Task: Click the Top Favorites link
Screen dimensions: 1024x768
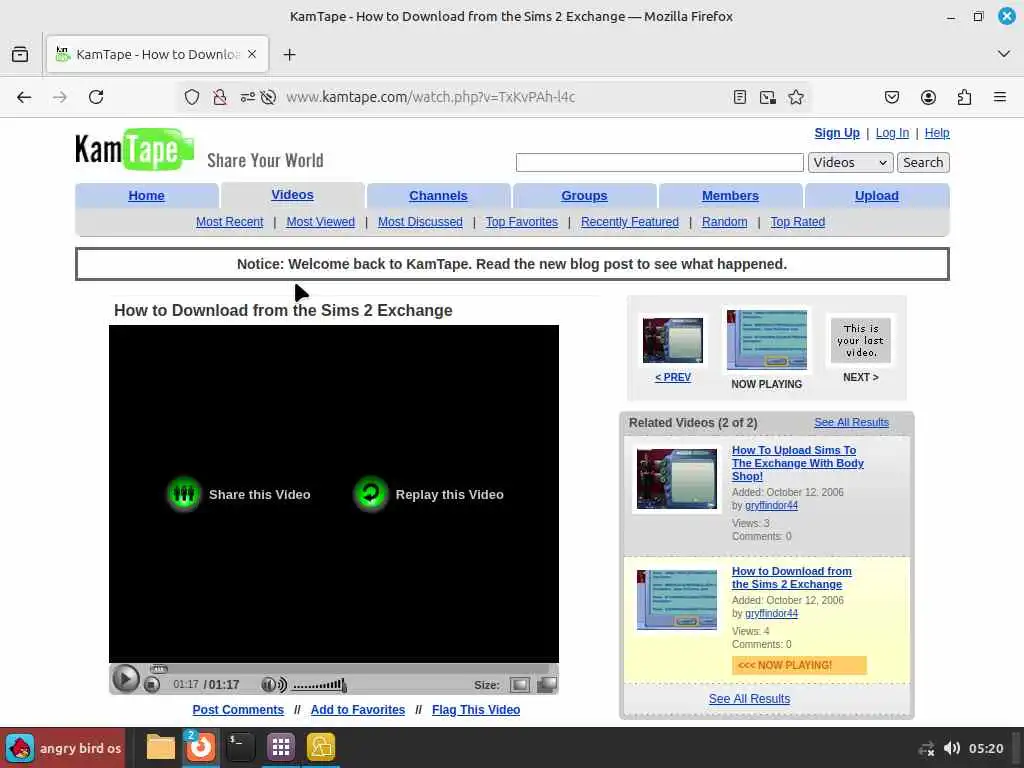Action: click(x=522, y=222)
